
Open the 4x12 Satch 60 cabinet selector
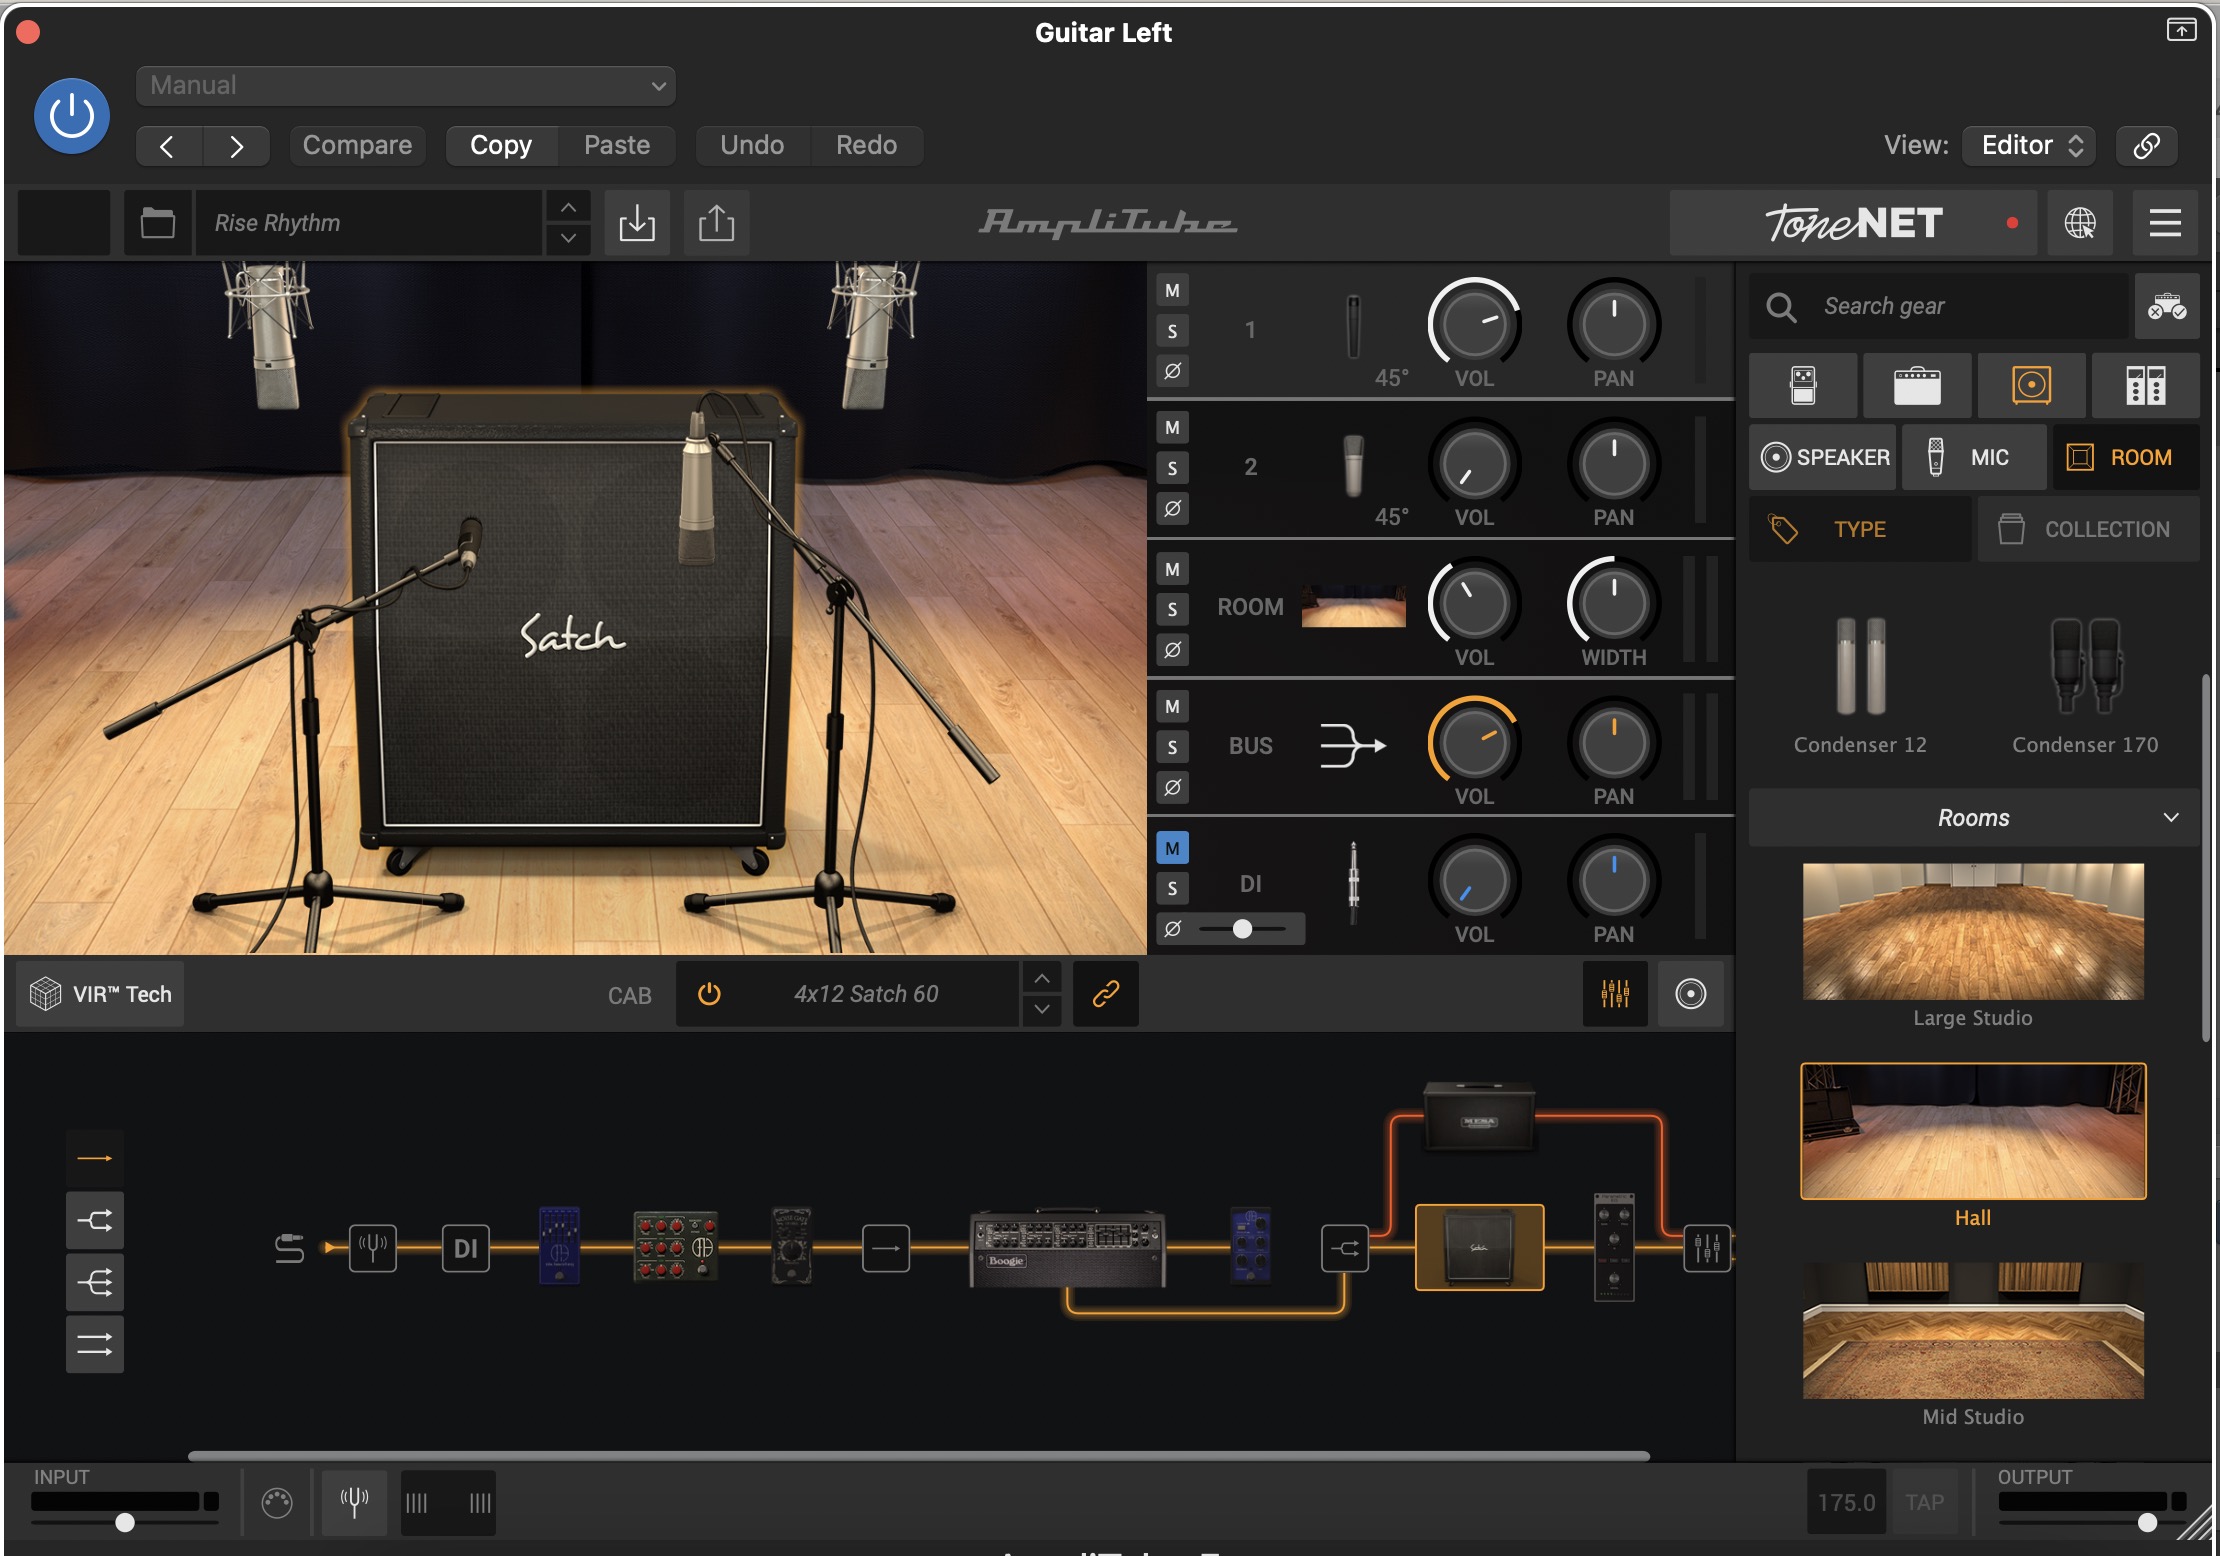(866, 995)
